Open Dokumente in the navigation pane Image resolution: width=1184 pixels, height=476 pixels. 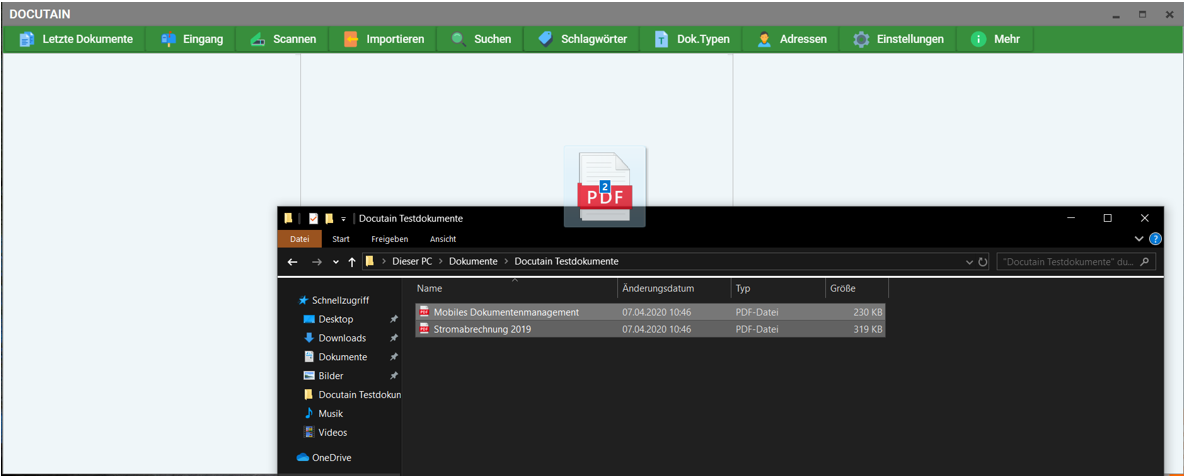343,357
